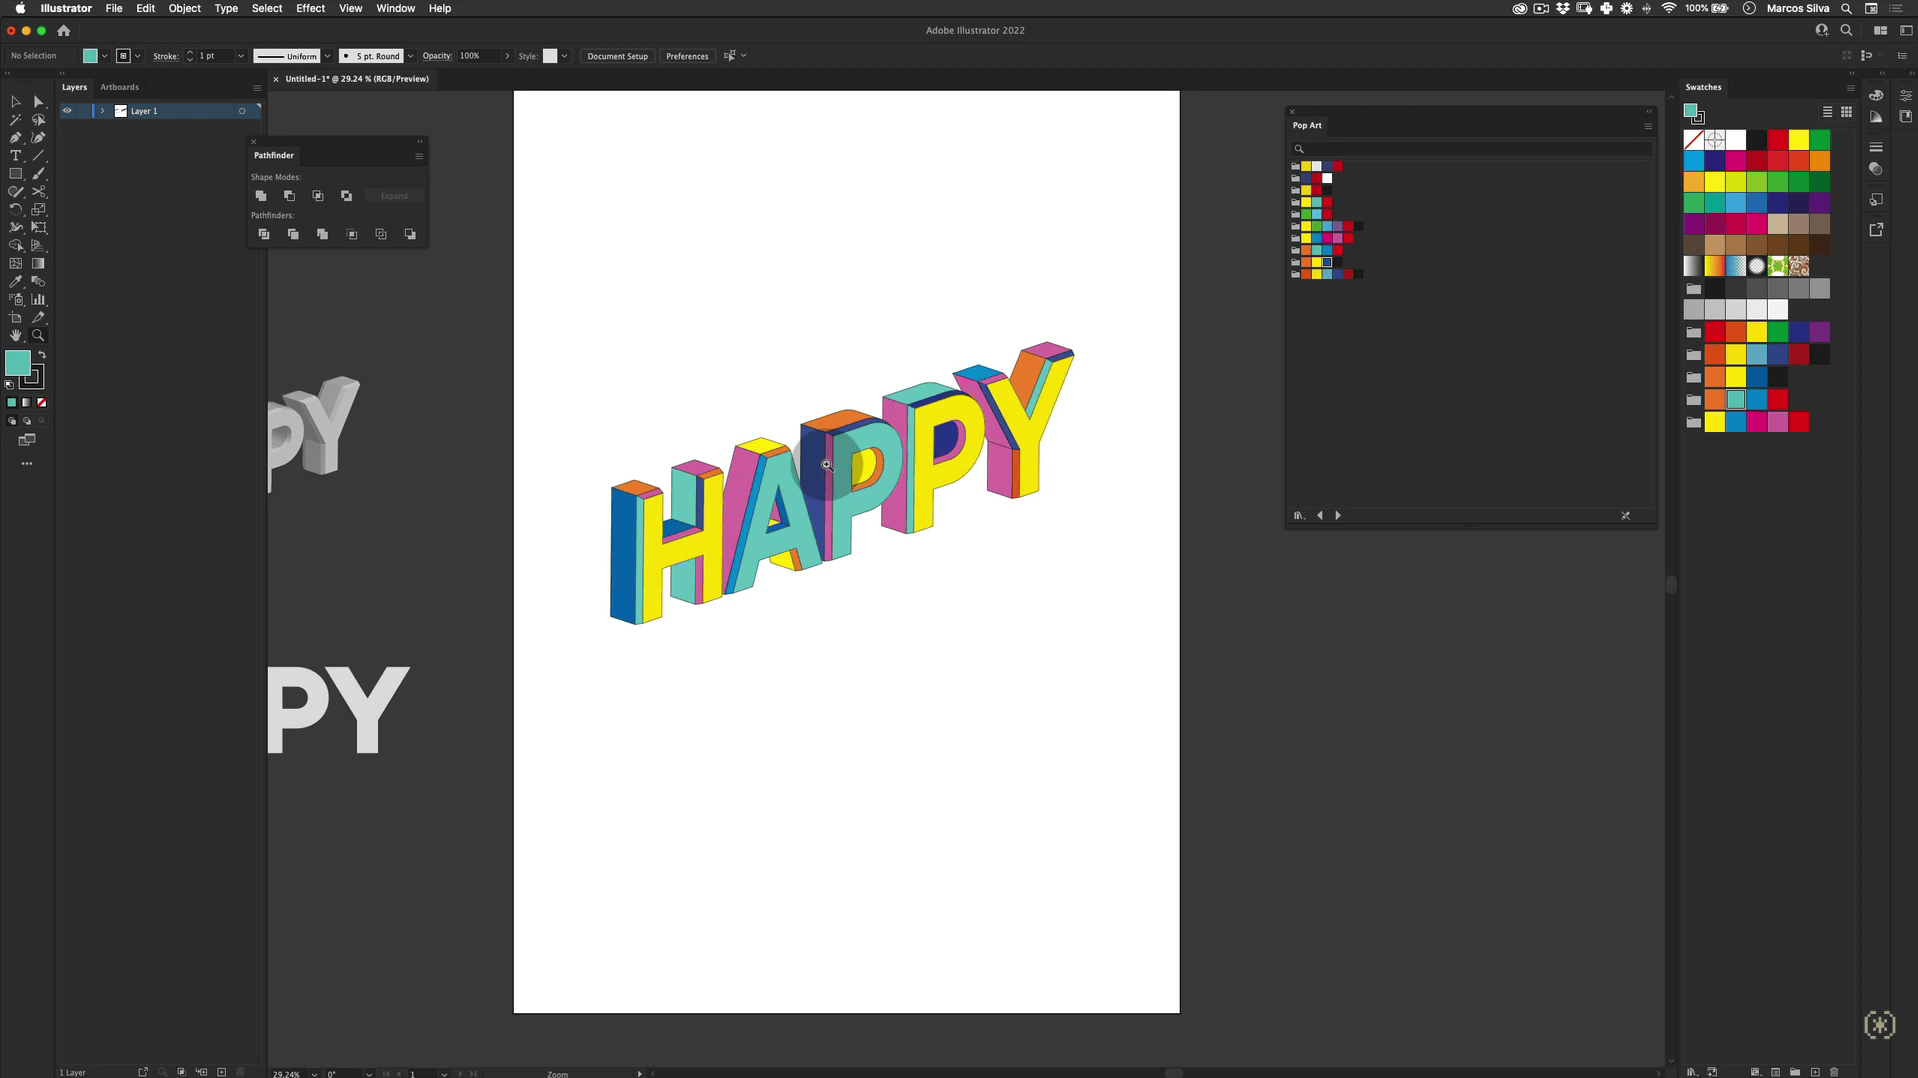Select the Paintbrush tool
Screen dimensions: 1918x1078
tap(38, 174)
